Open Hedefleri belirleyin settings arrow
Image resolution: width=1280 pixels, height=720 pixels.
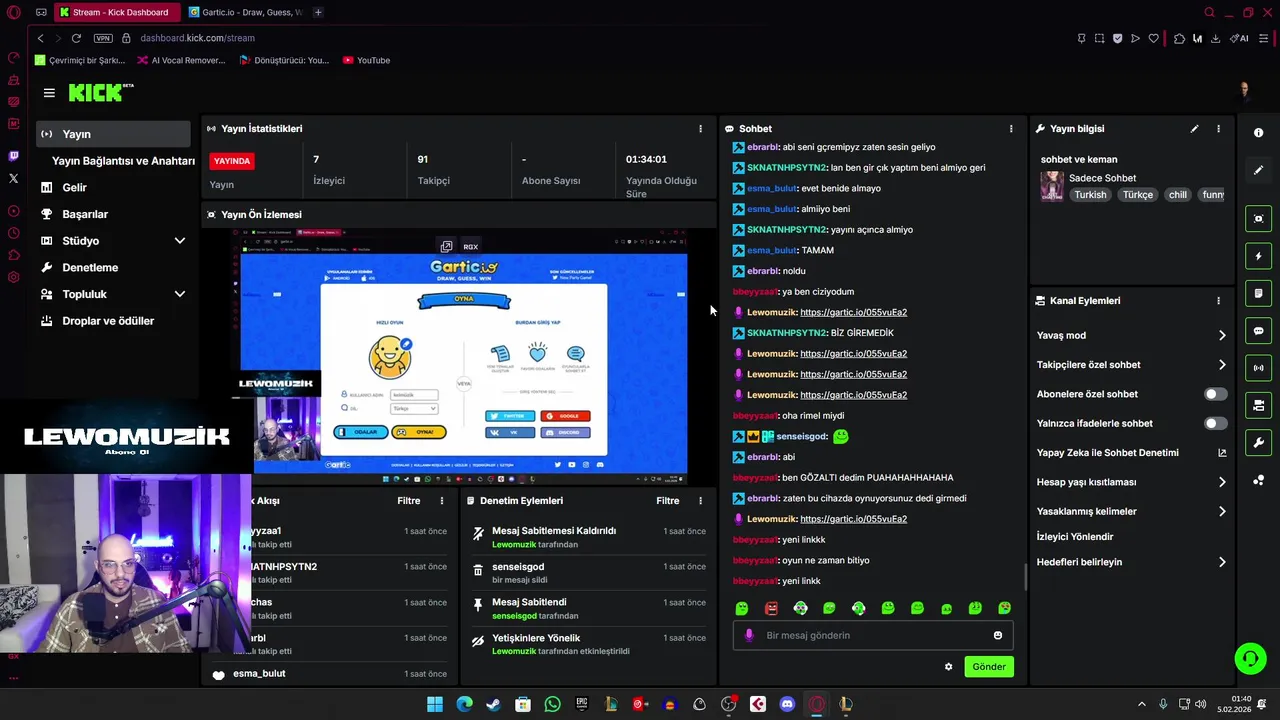(x=1222, y=562)
